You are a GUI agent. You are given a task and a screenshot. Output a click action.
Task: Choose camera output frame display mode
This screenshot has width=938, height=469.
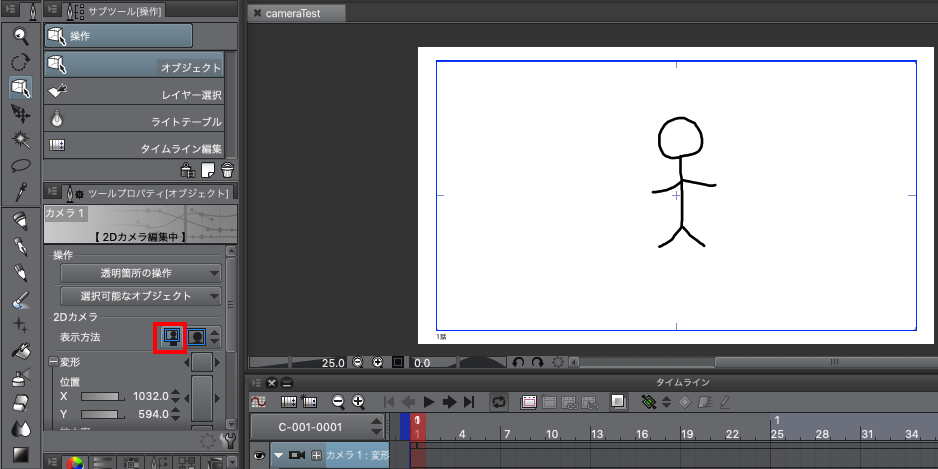196,337
